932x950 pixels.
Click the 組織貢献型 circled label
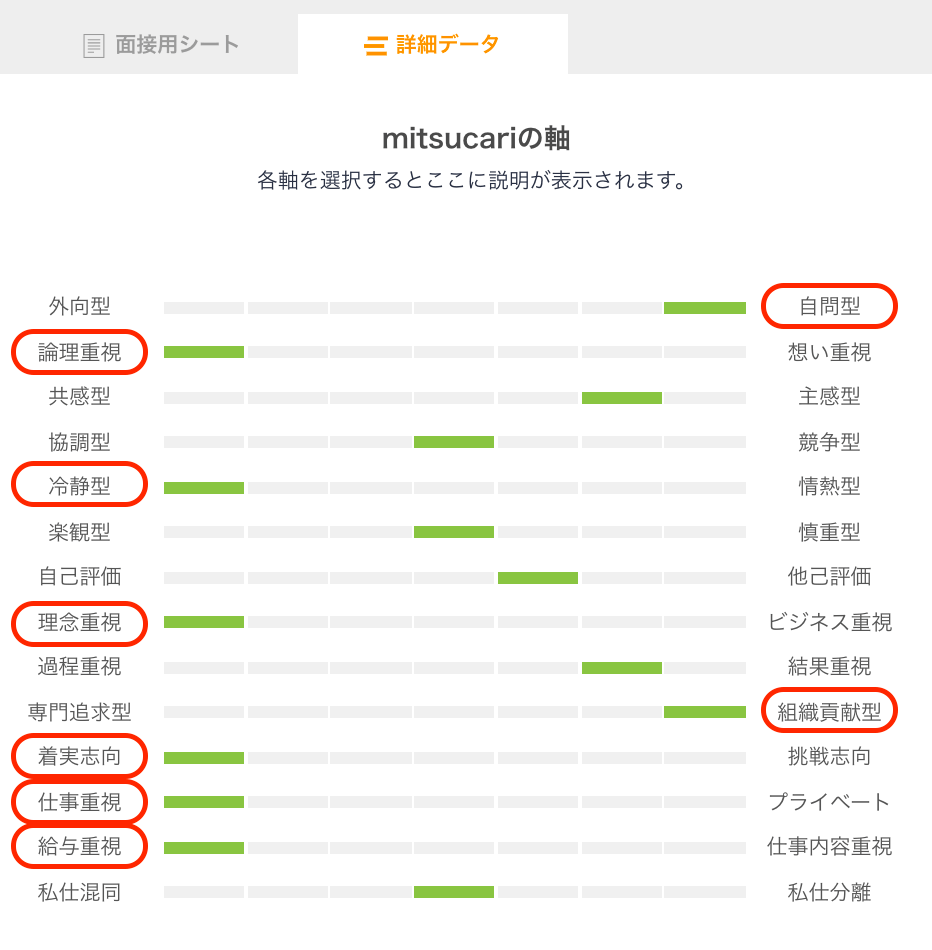tap(829, 711)
